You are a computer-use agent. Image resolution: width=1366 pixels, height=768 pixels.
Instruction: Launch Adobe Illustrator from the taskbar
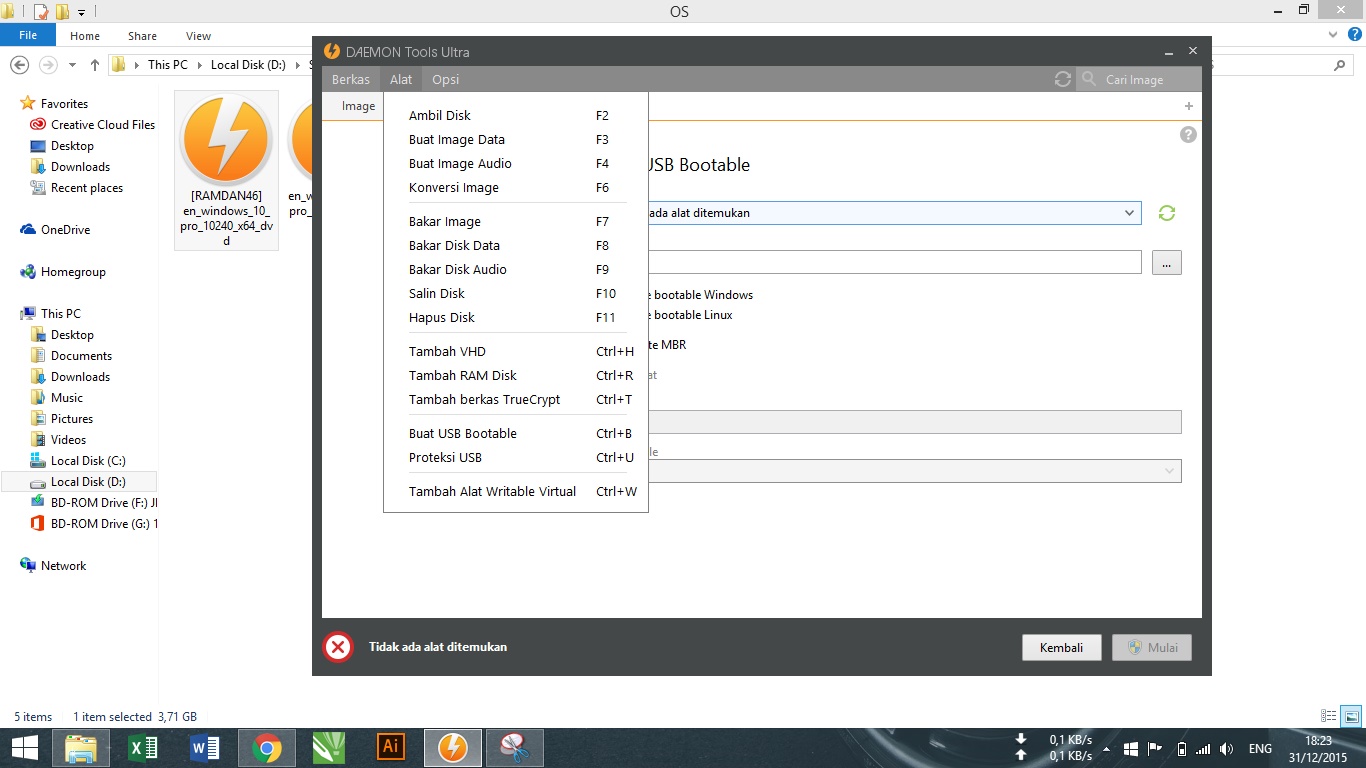pos(390,747)
